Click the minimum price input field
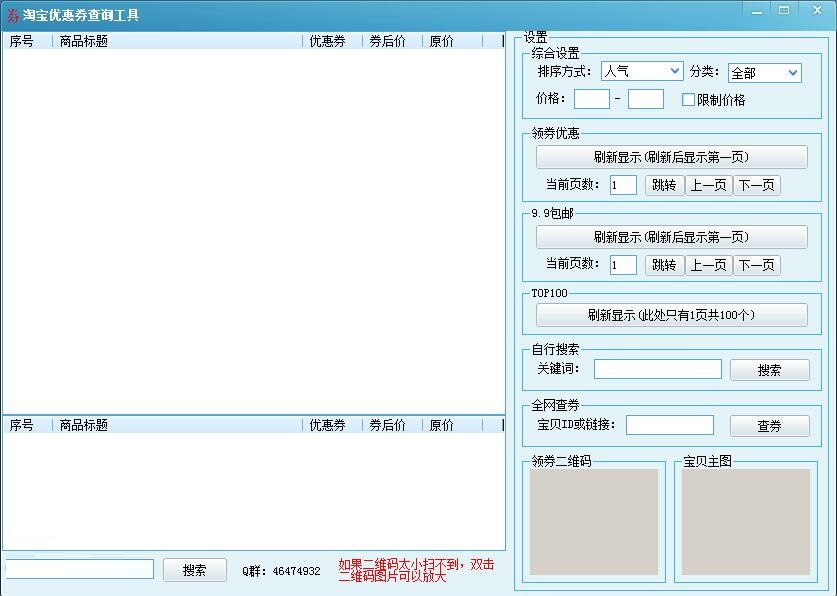Screen dimensions: 837x596 591,99
